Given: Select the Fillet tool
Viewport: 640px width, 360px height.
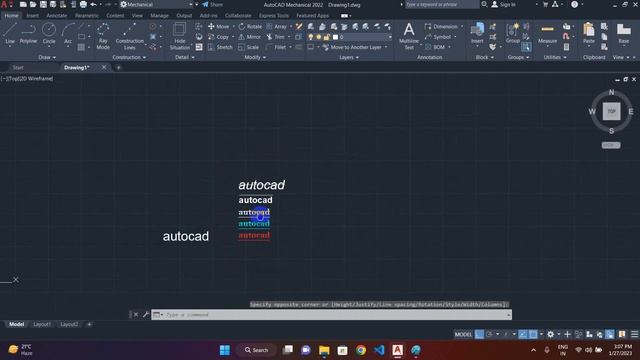Looking at the screenshot, I should click(x=276, y=47).
